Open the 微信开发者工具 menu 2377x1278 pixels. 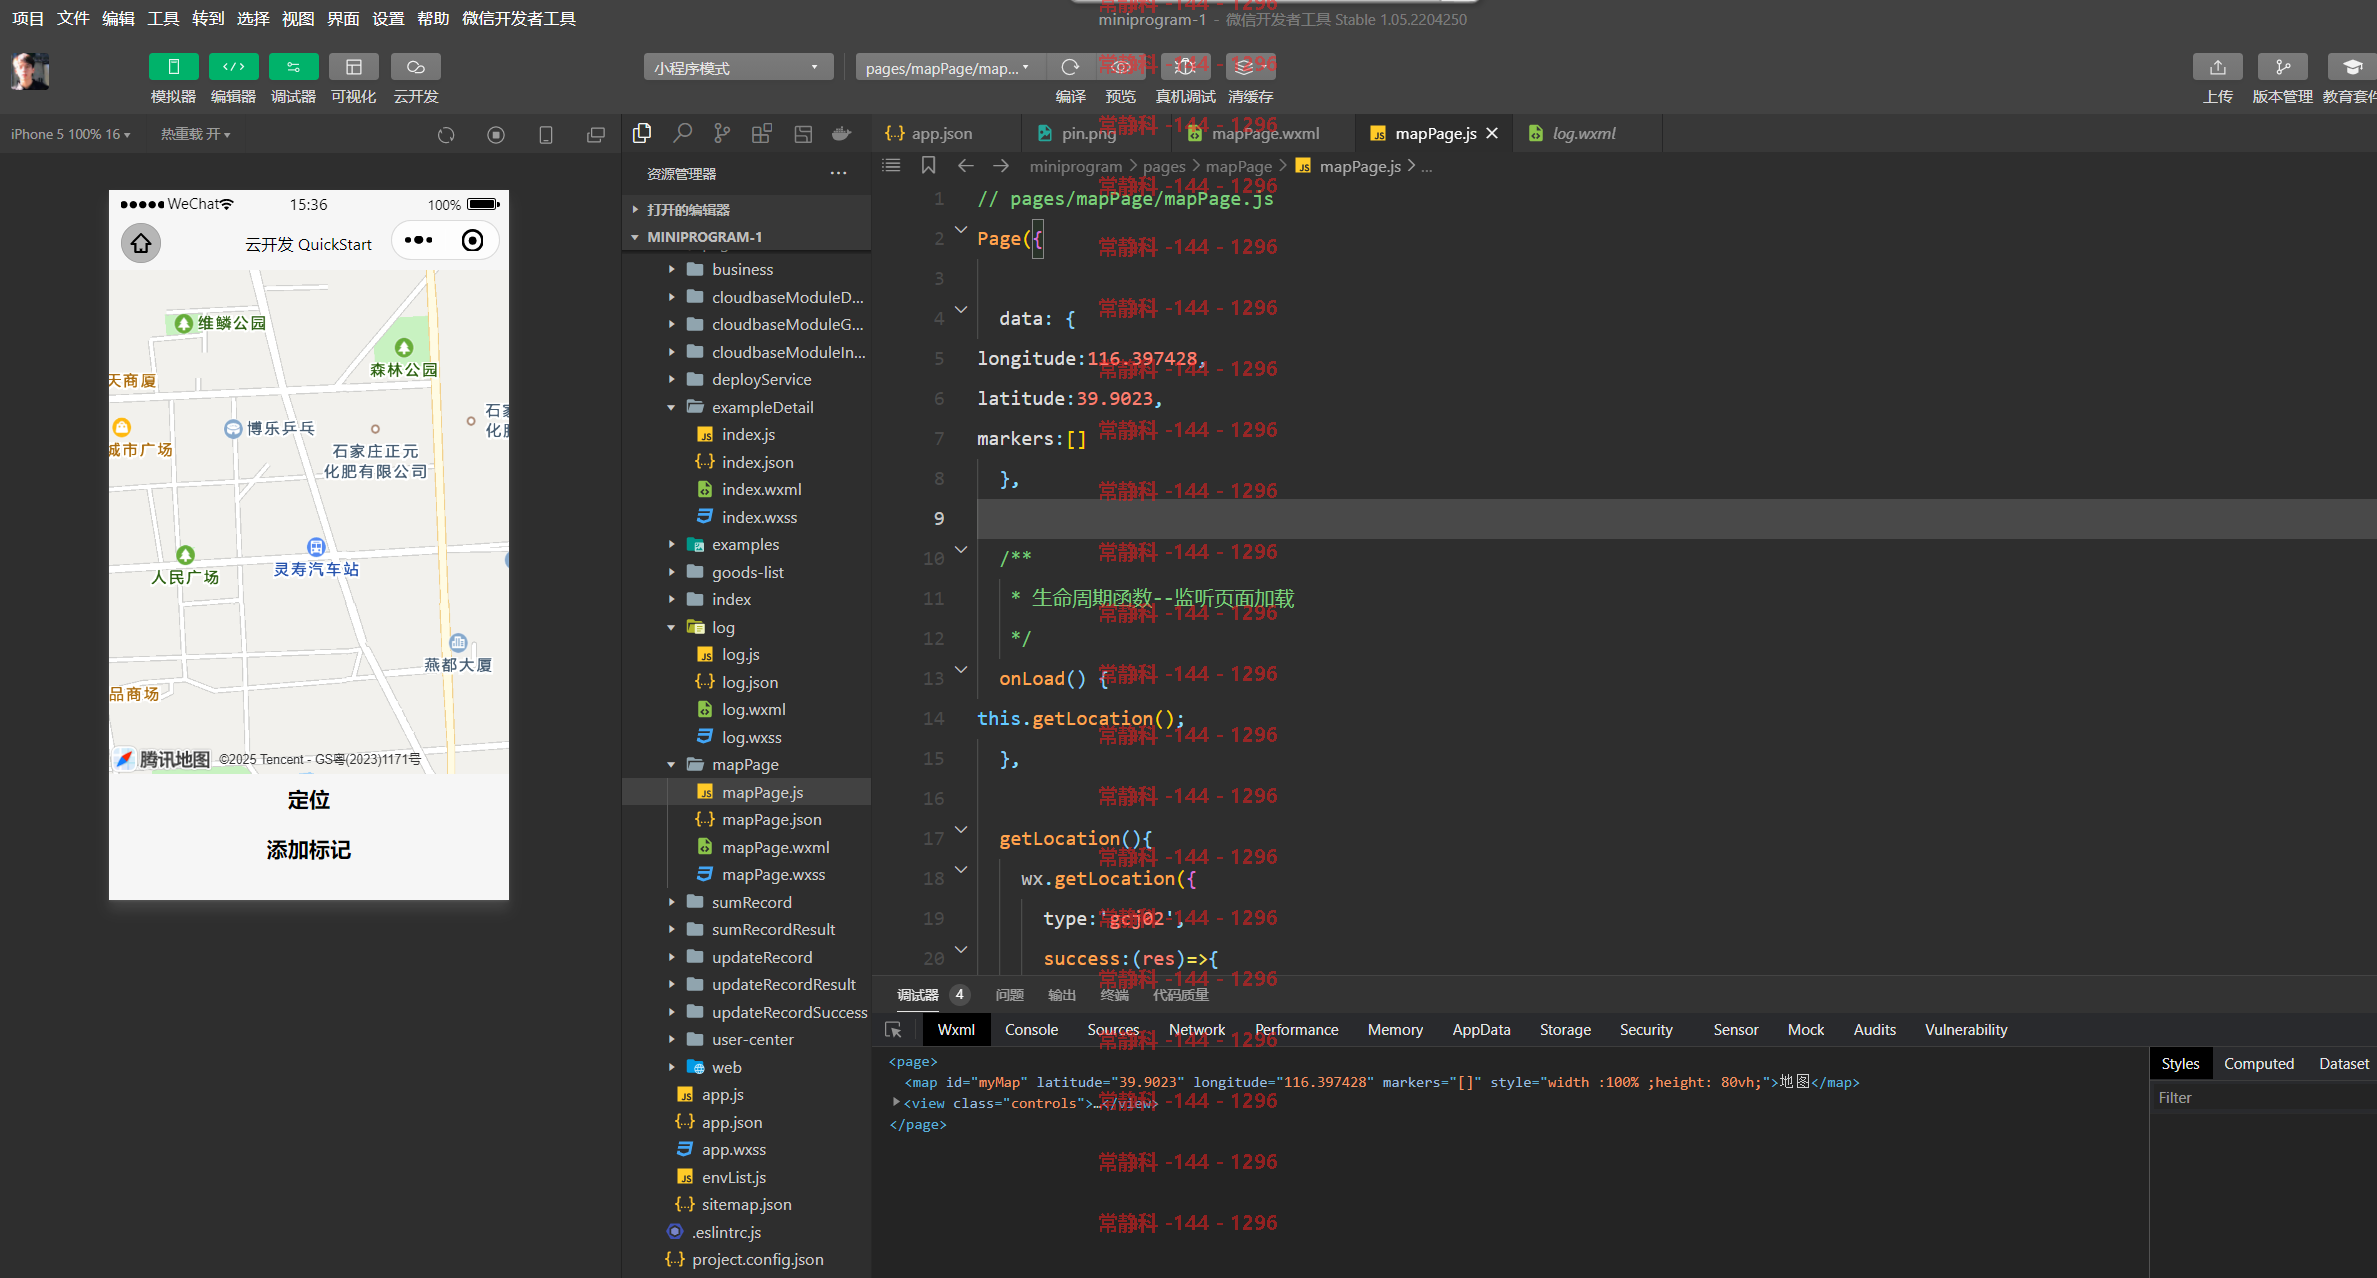(518, 18)
